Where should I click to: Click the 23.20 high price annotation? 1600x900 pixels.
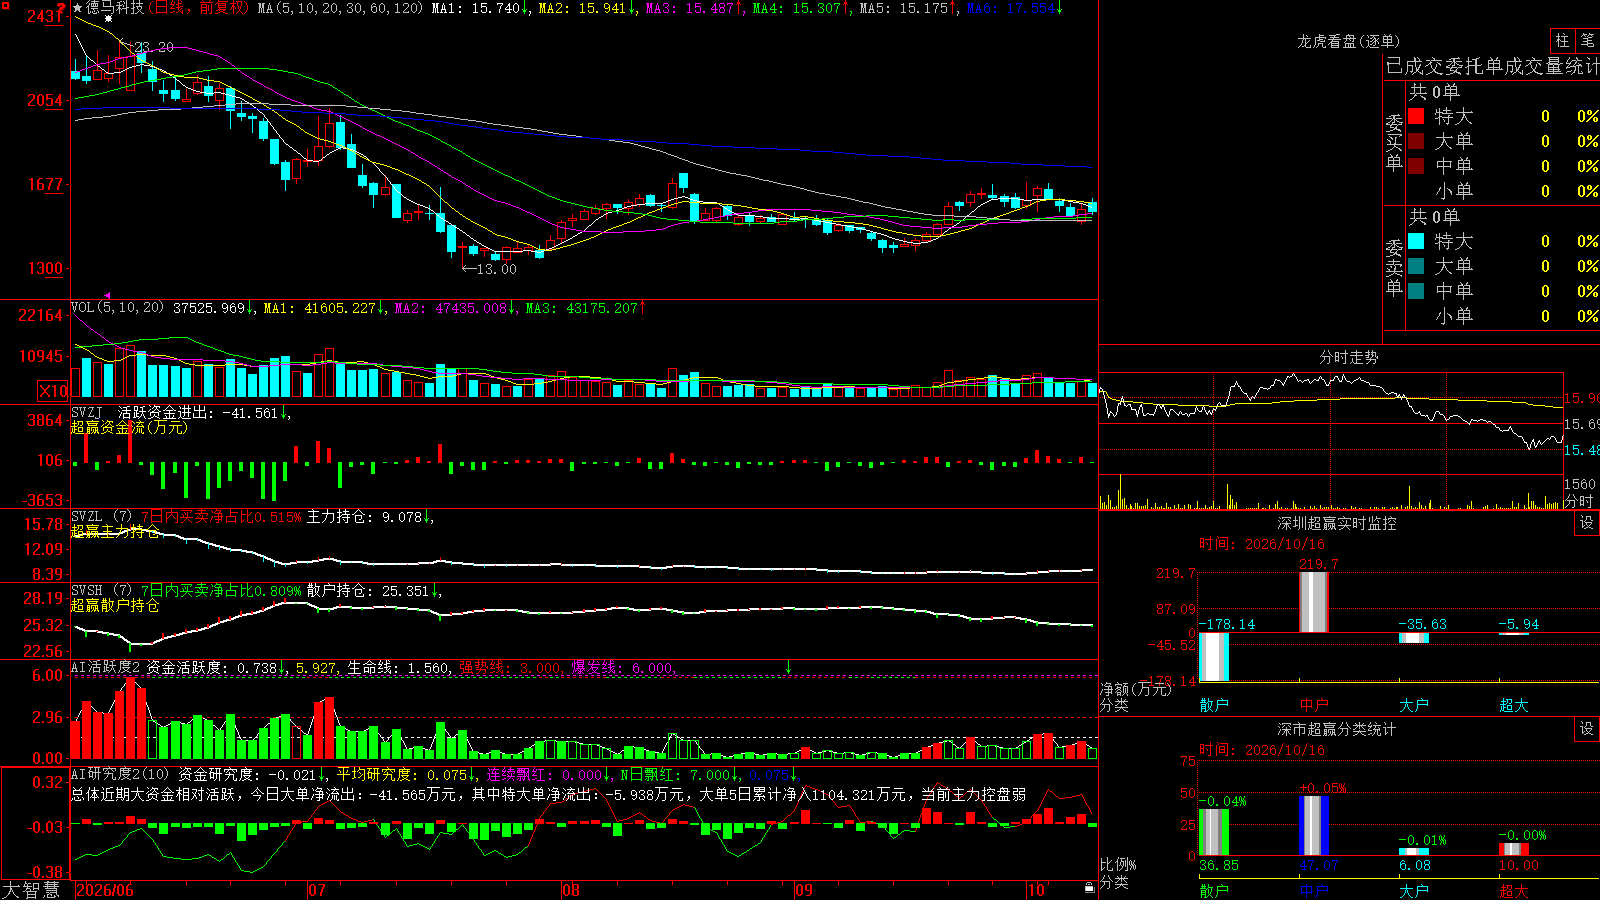(x=153, y=47)
